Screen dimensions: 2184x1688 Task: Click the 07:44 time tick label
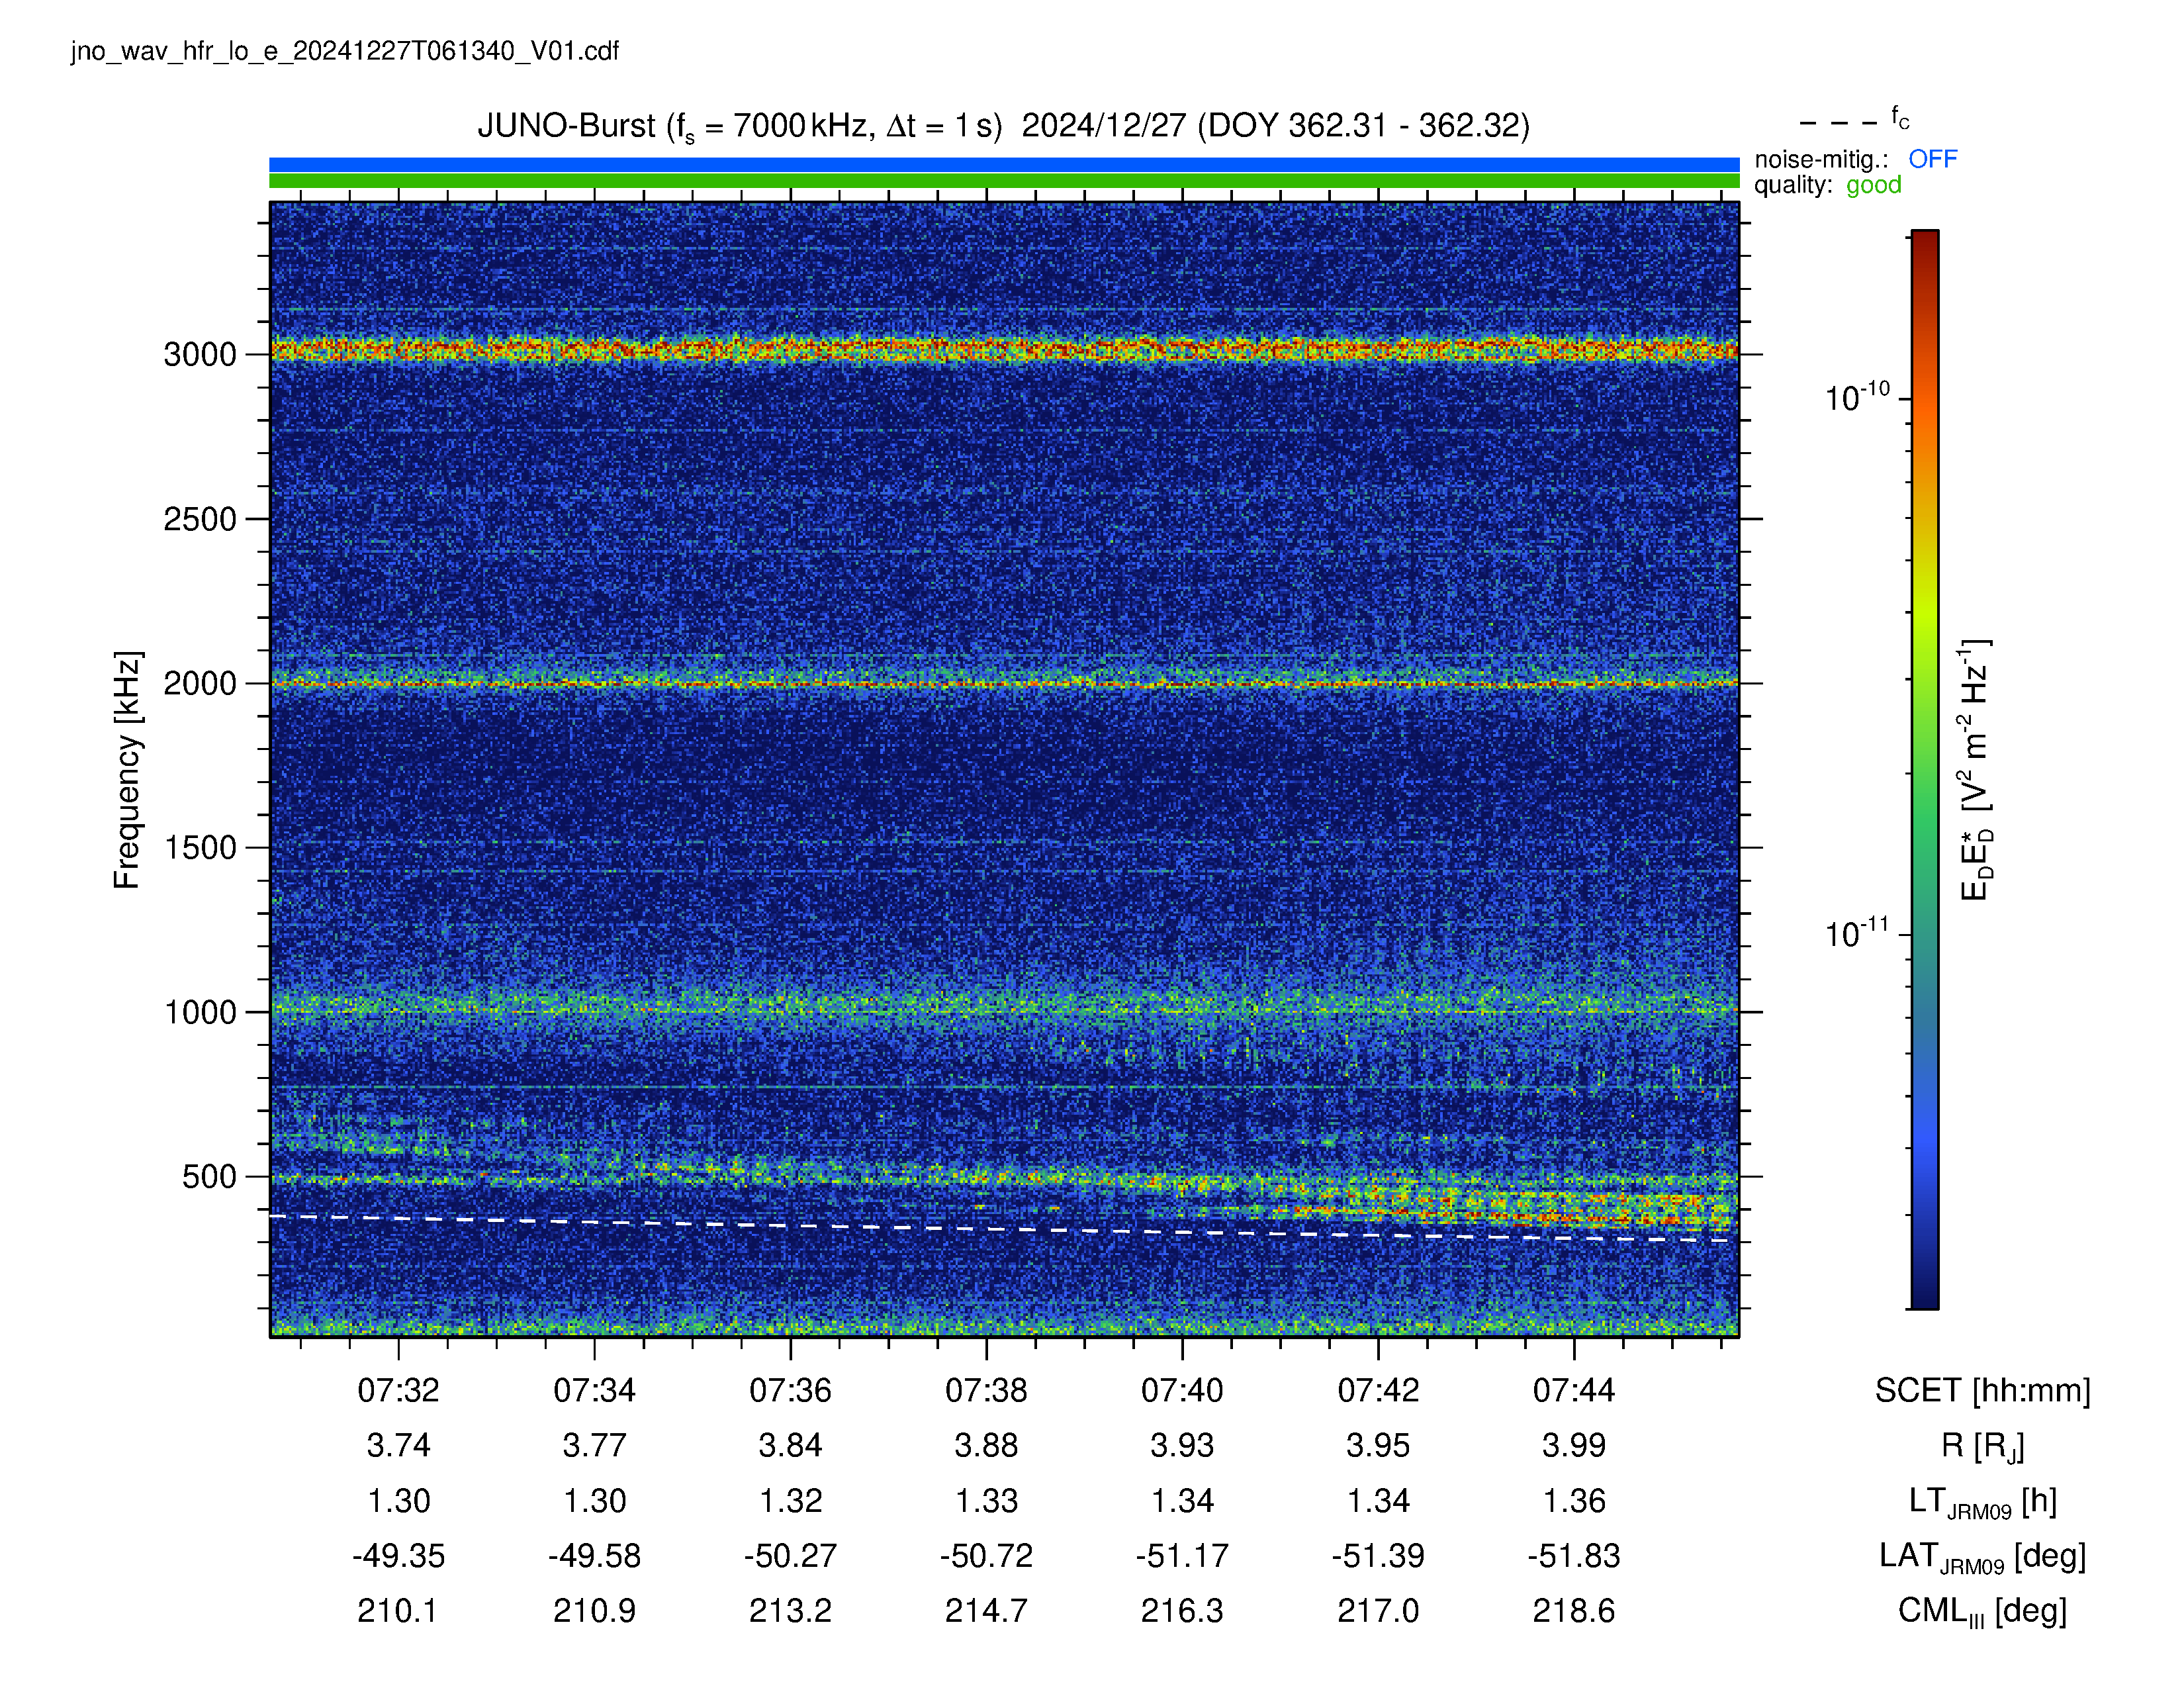[x=1574, y=1390]
